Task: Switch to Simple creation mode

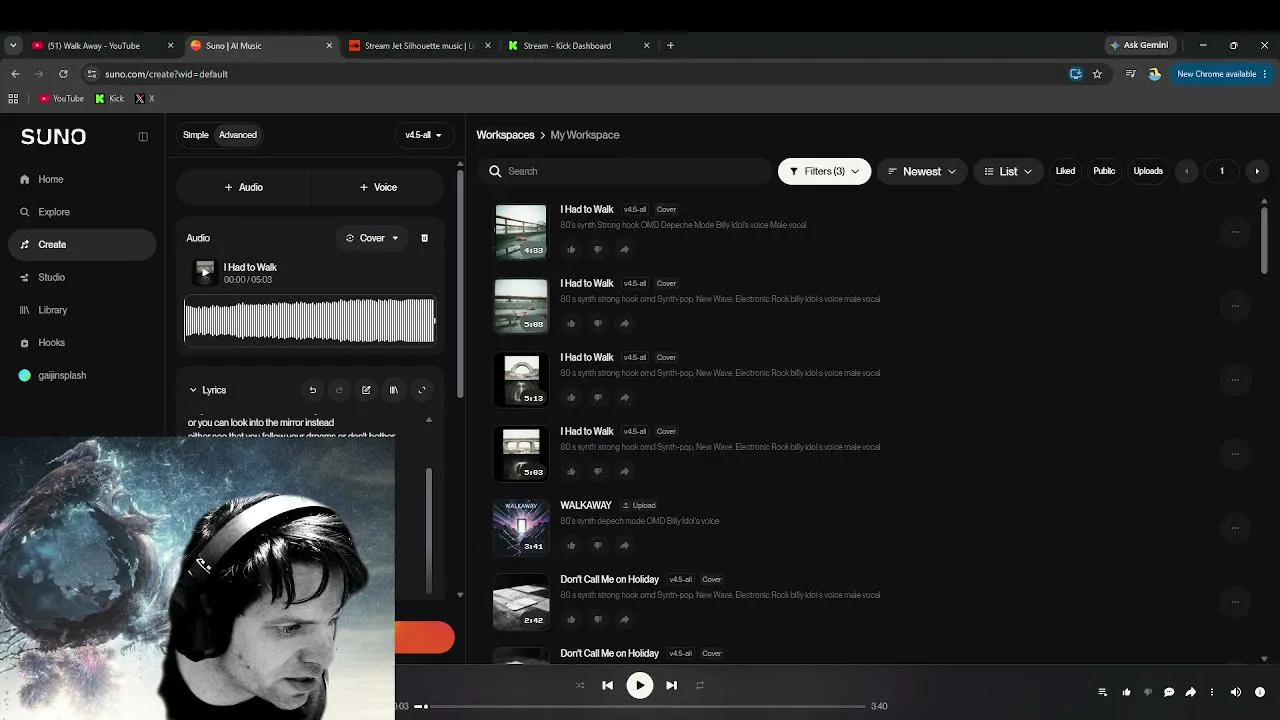Action: point(196,135)
